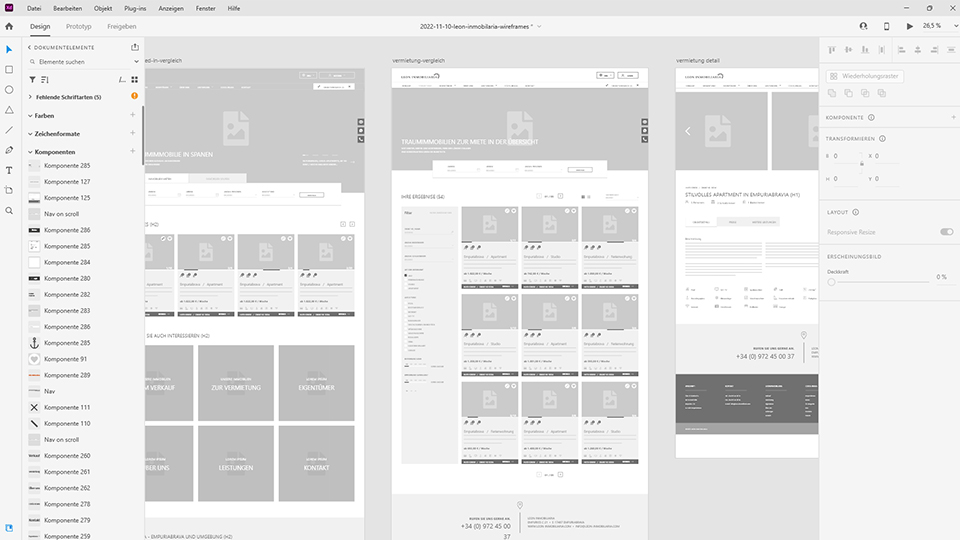
Task: Pick the Polygon tool
Action: coord(9,110)
